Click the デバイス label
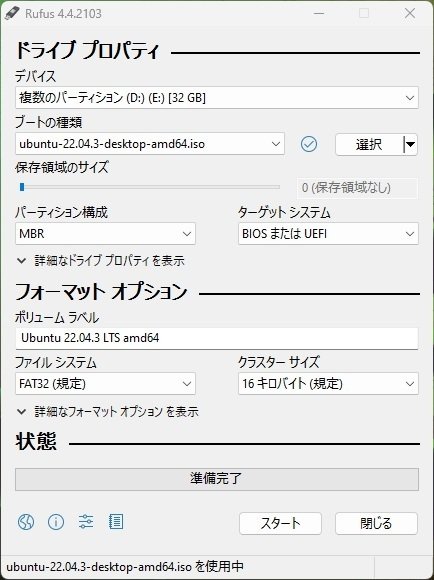The image size is (434, 580). point(36,77)
